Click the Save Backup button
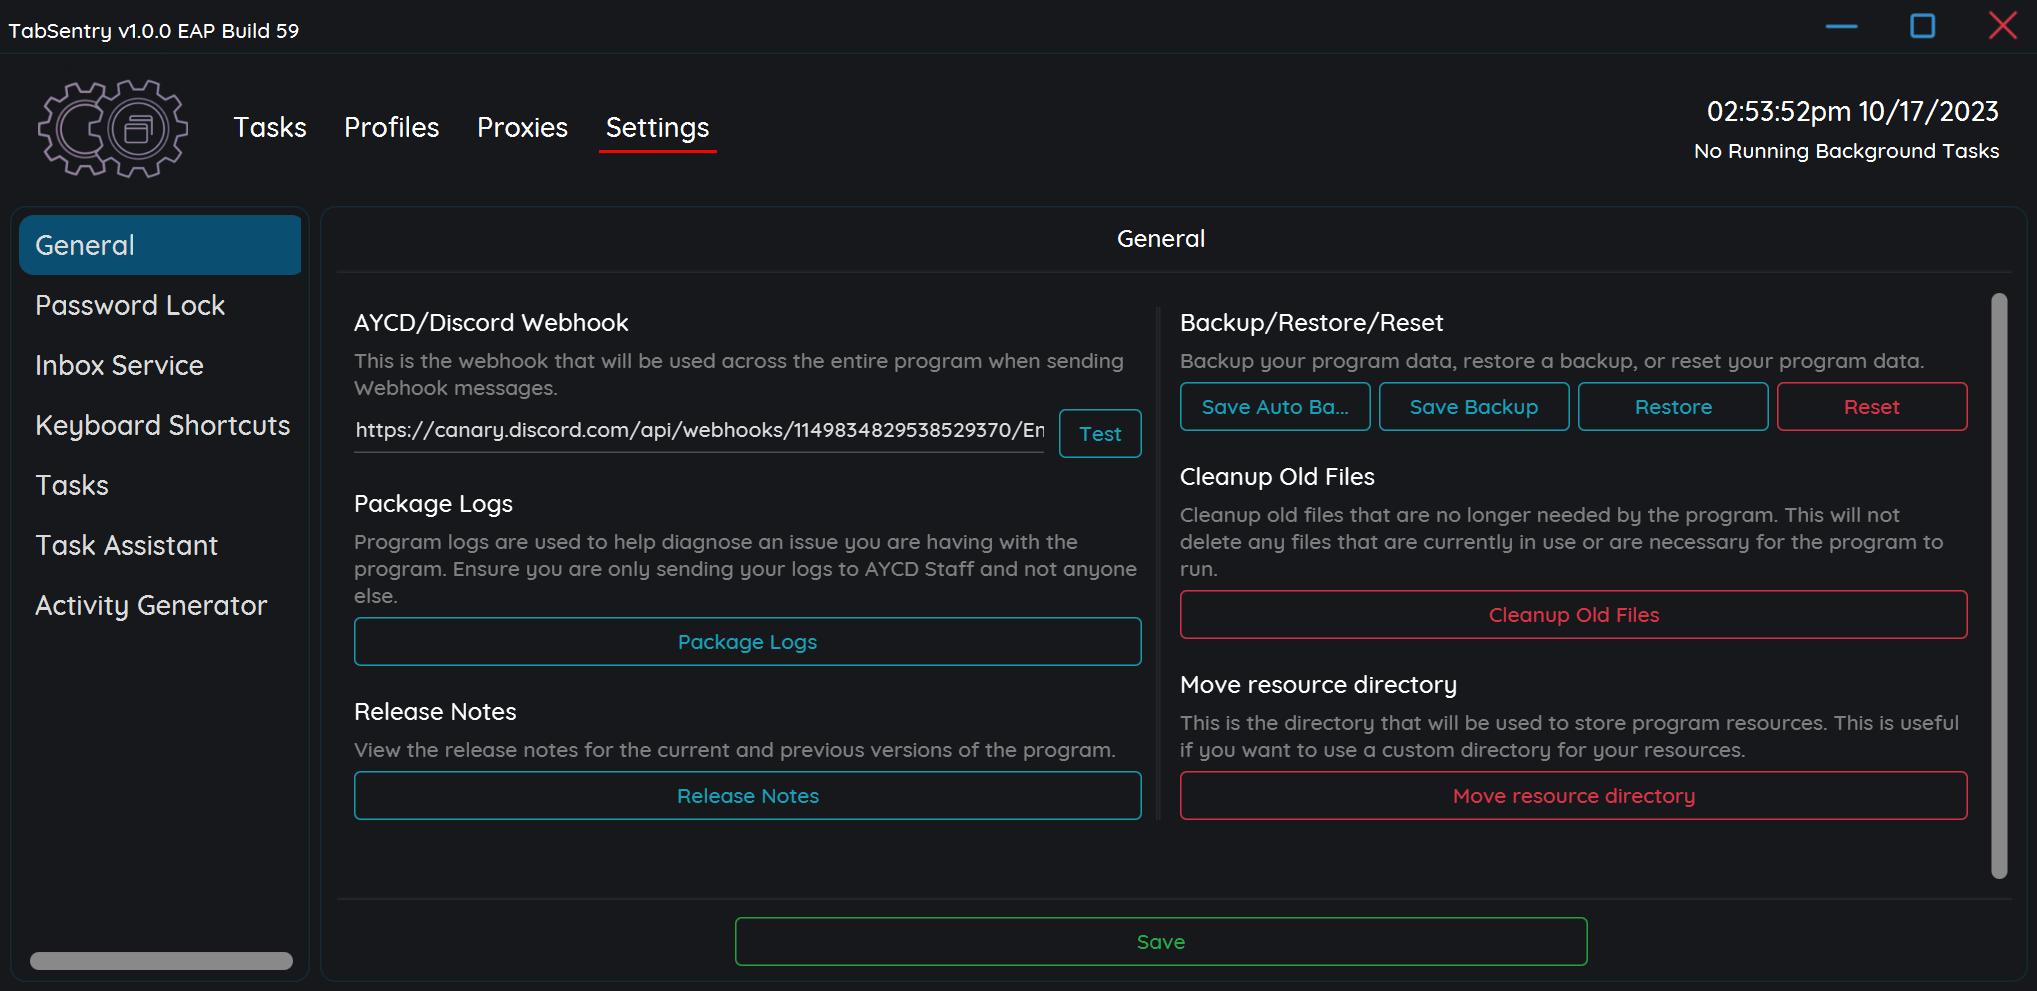This screenshot has width=2037, height=991. click(1474, 406)
